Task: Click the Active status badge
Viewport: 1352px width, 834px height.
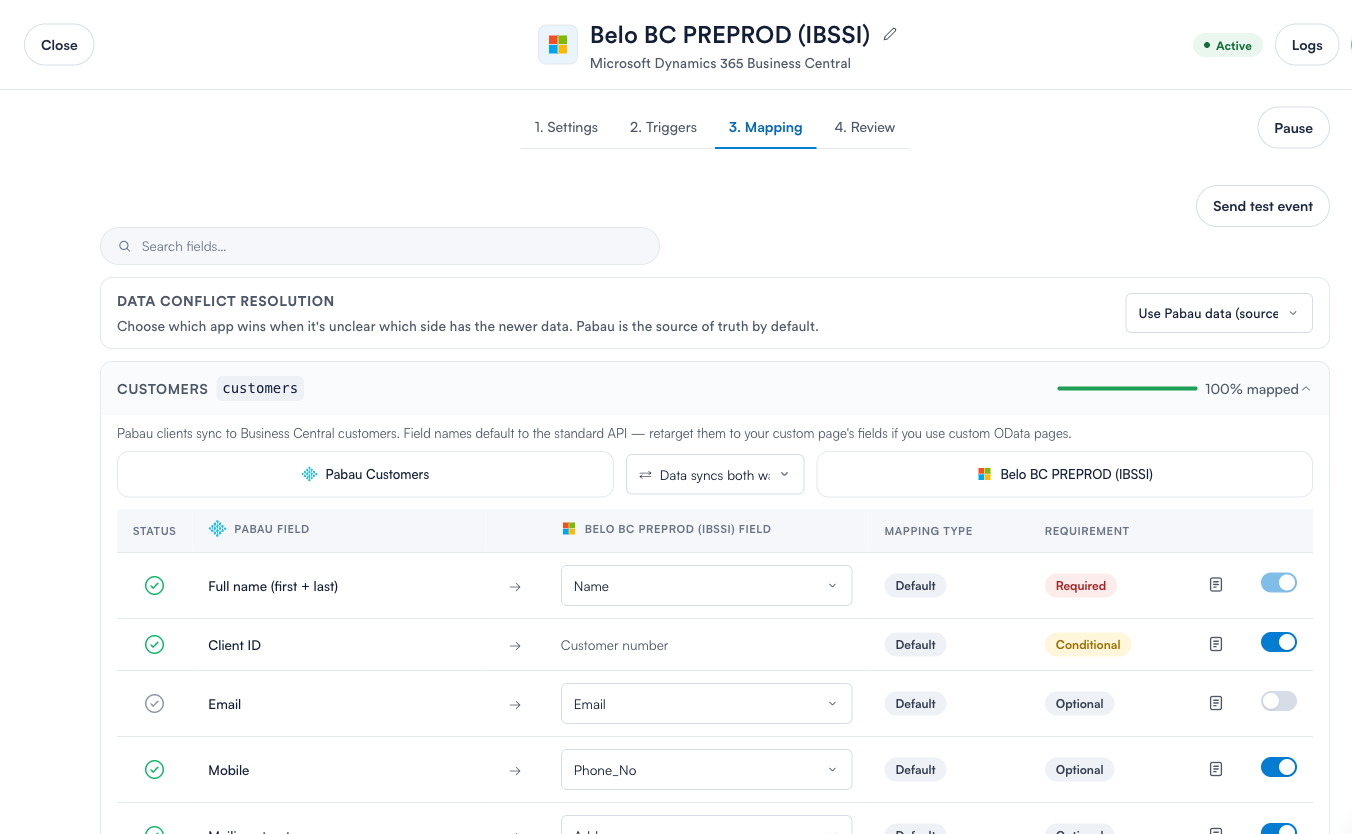Action: click(x=1228, y=46)
